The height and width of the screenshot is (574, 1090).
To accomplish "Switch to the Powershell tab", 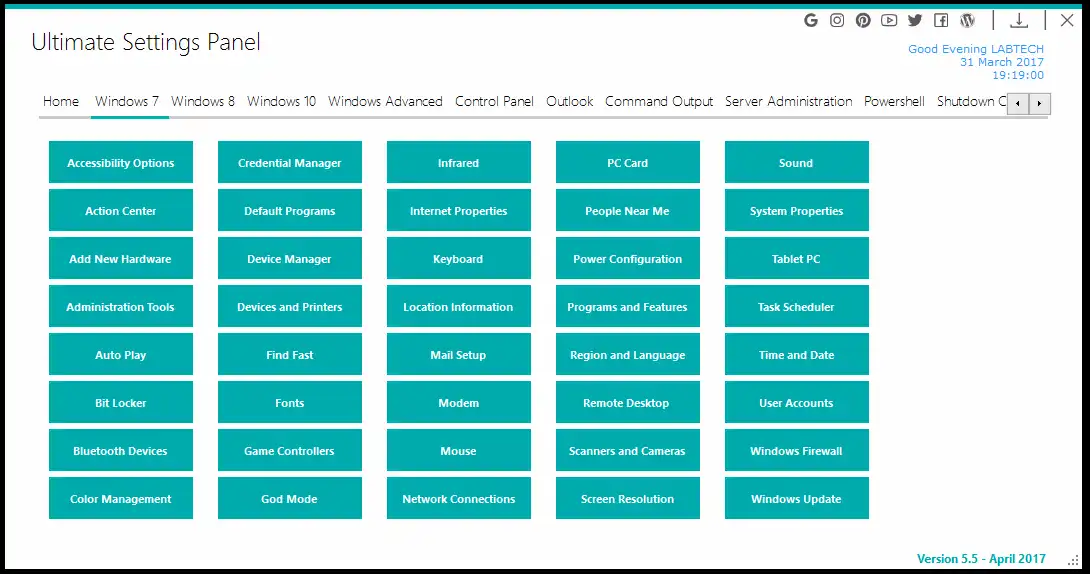I will coord(894,101).
